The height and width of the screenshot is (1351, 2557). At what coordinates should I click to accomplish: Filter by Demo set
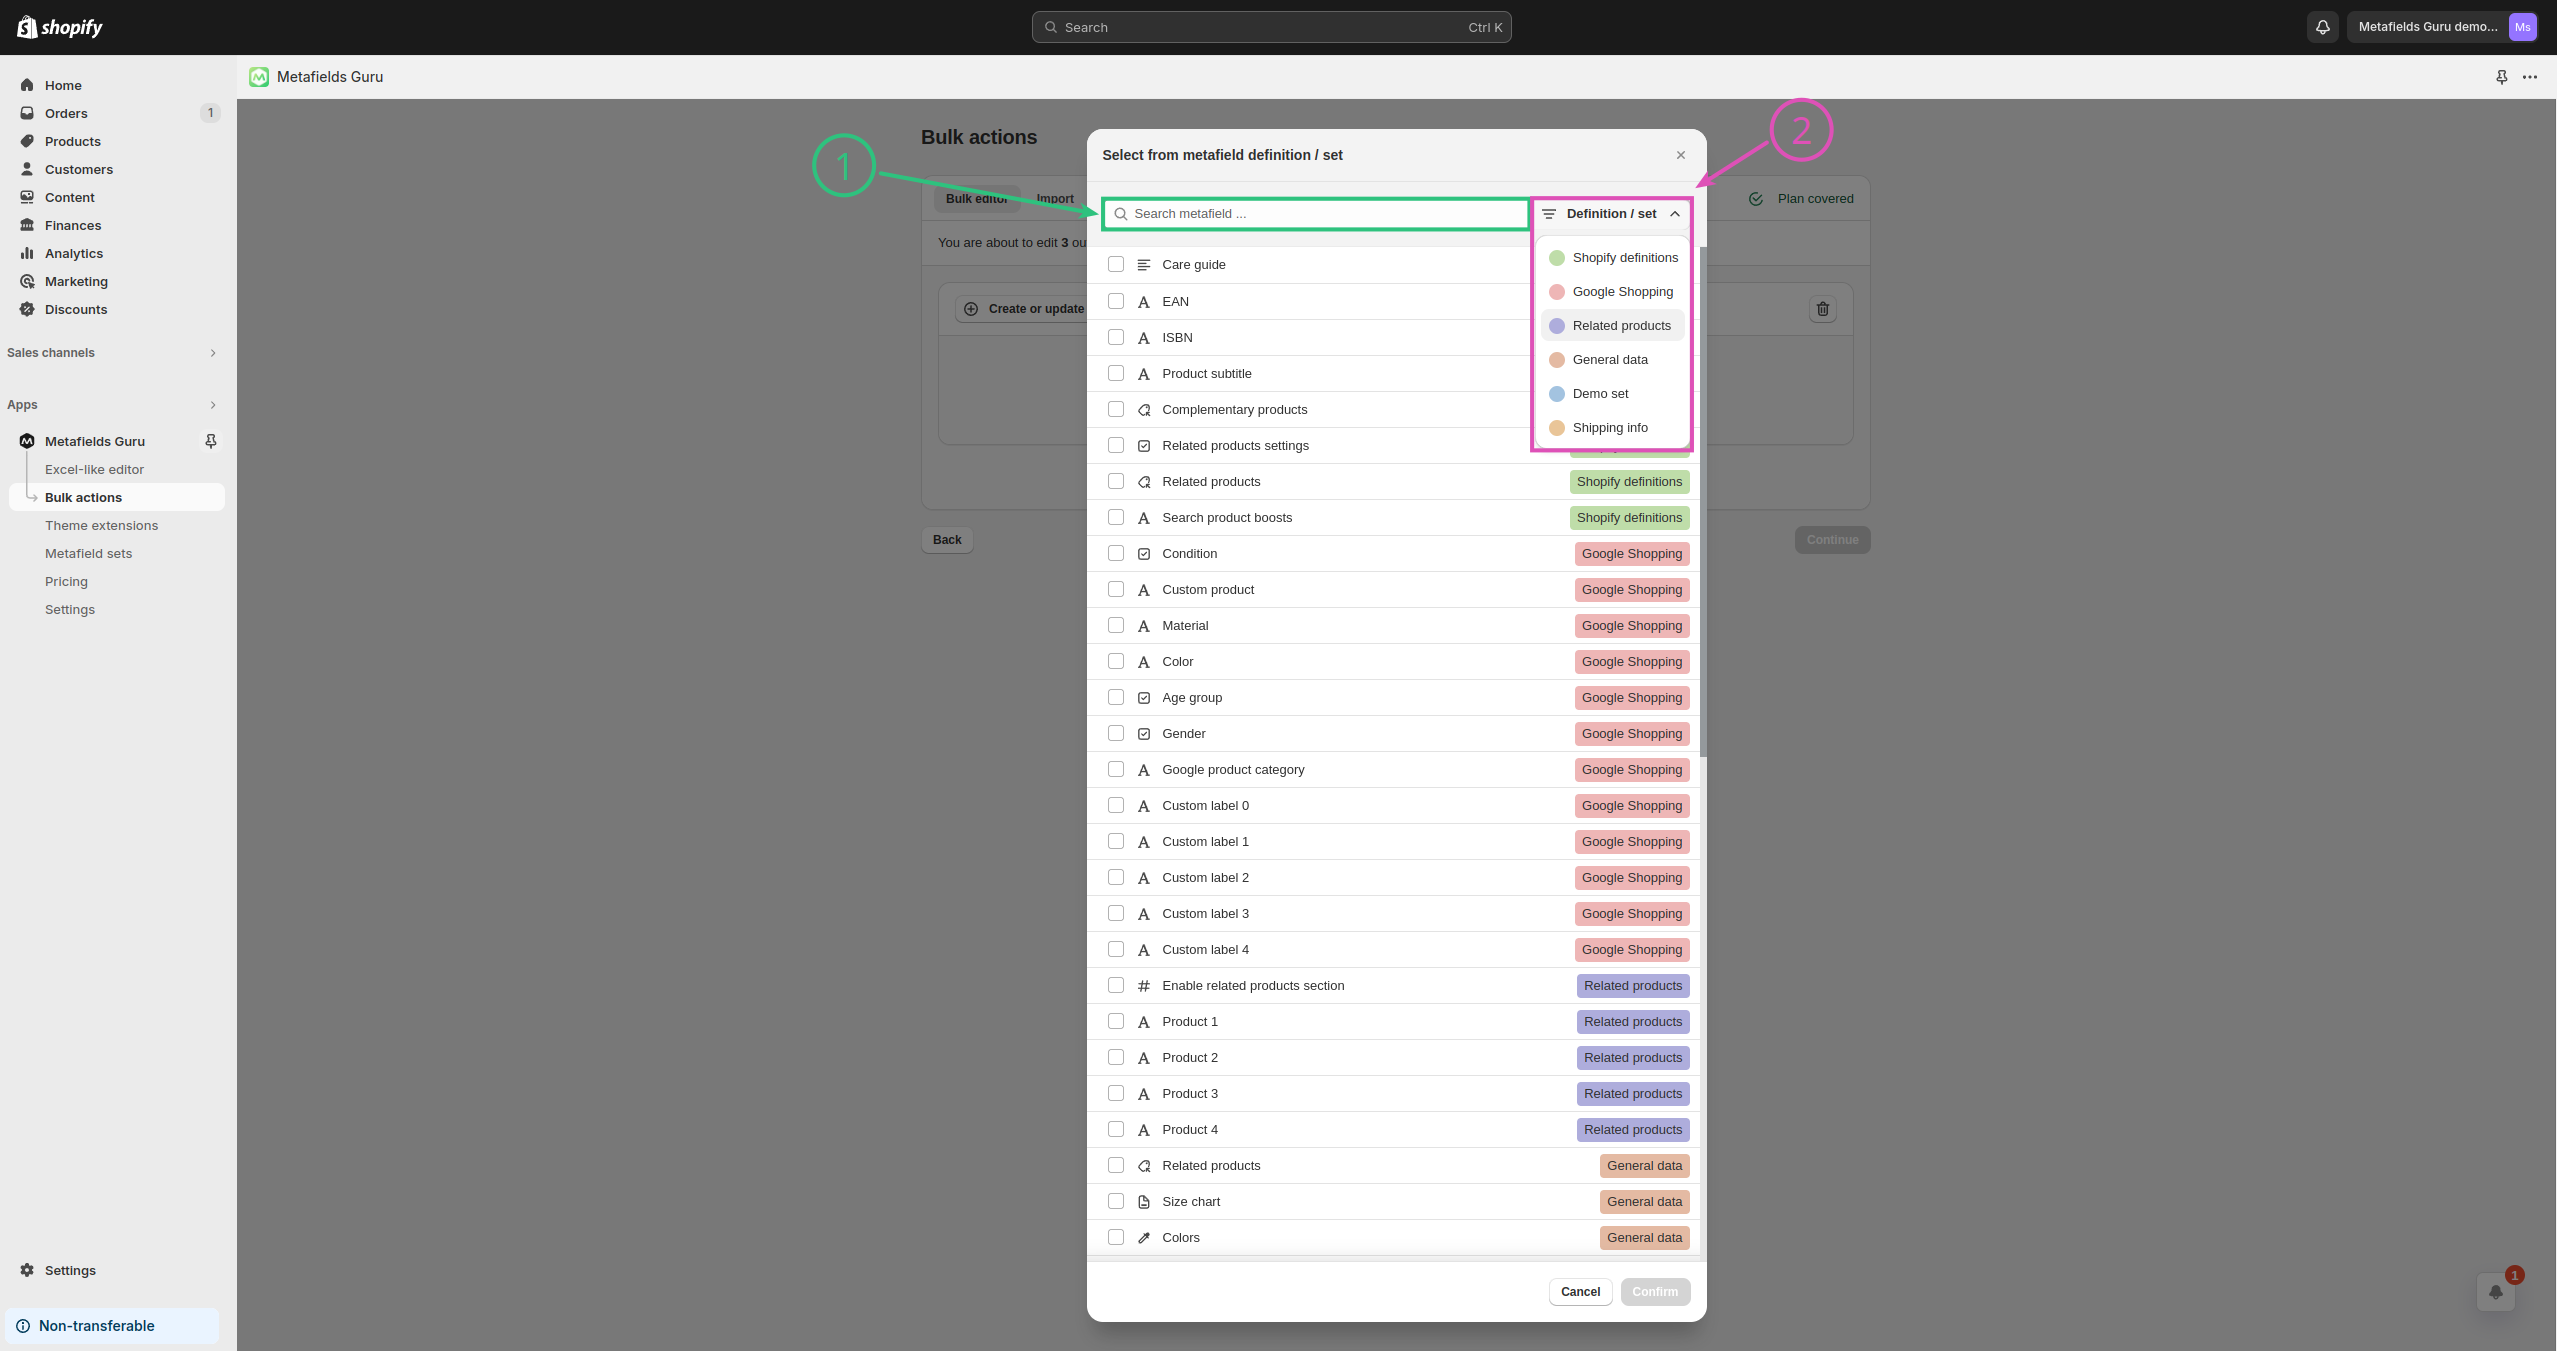(1613, 394)
